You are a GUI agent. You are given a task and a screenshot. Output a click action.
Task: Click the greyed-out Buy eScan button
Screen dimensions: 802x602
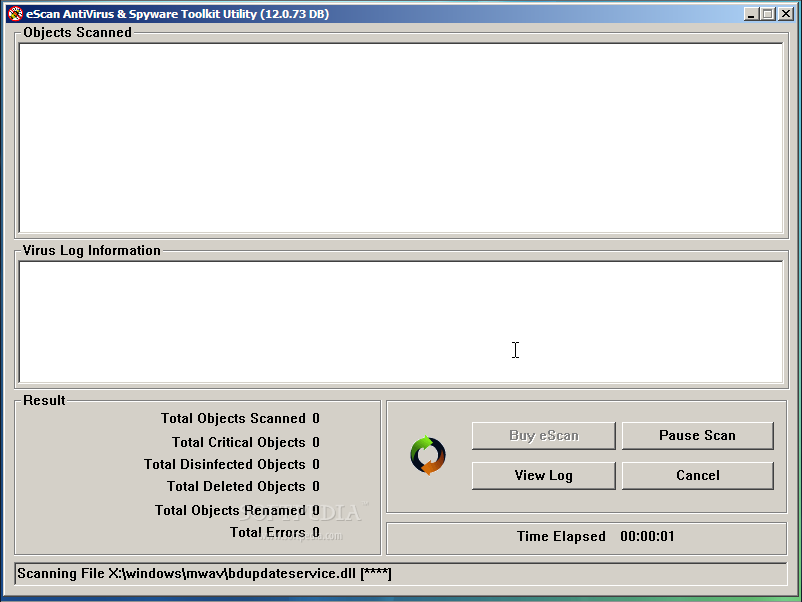543,435
